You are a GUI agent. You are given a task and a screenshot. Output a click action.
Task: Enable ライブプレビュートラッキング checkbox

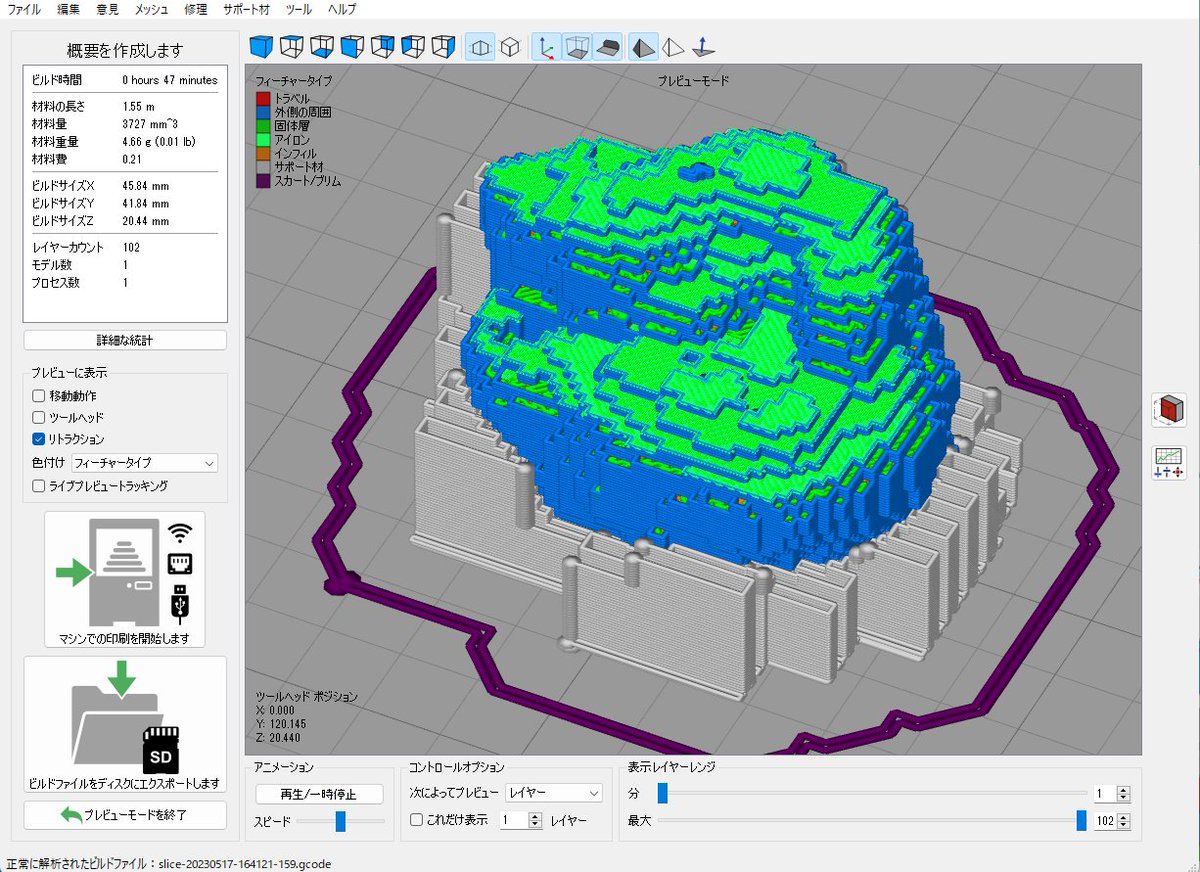click(39, 486)
